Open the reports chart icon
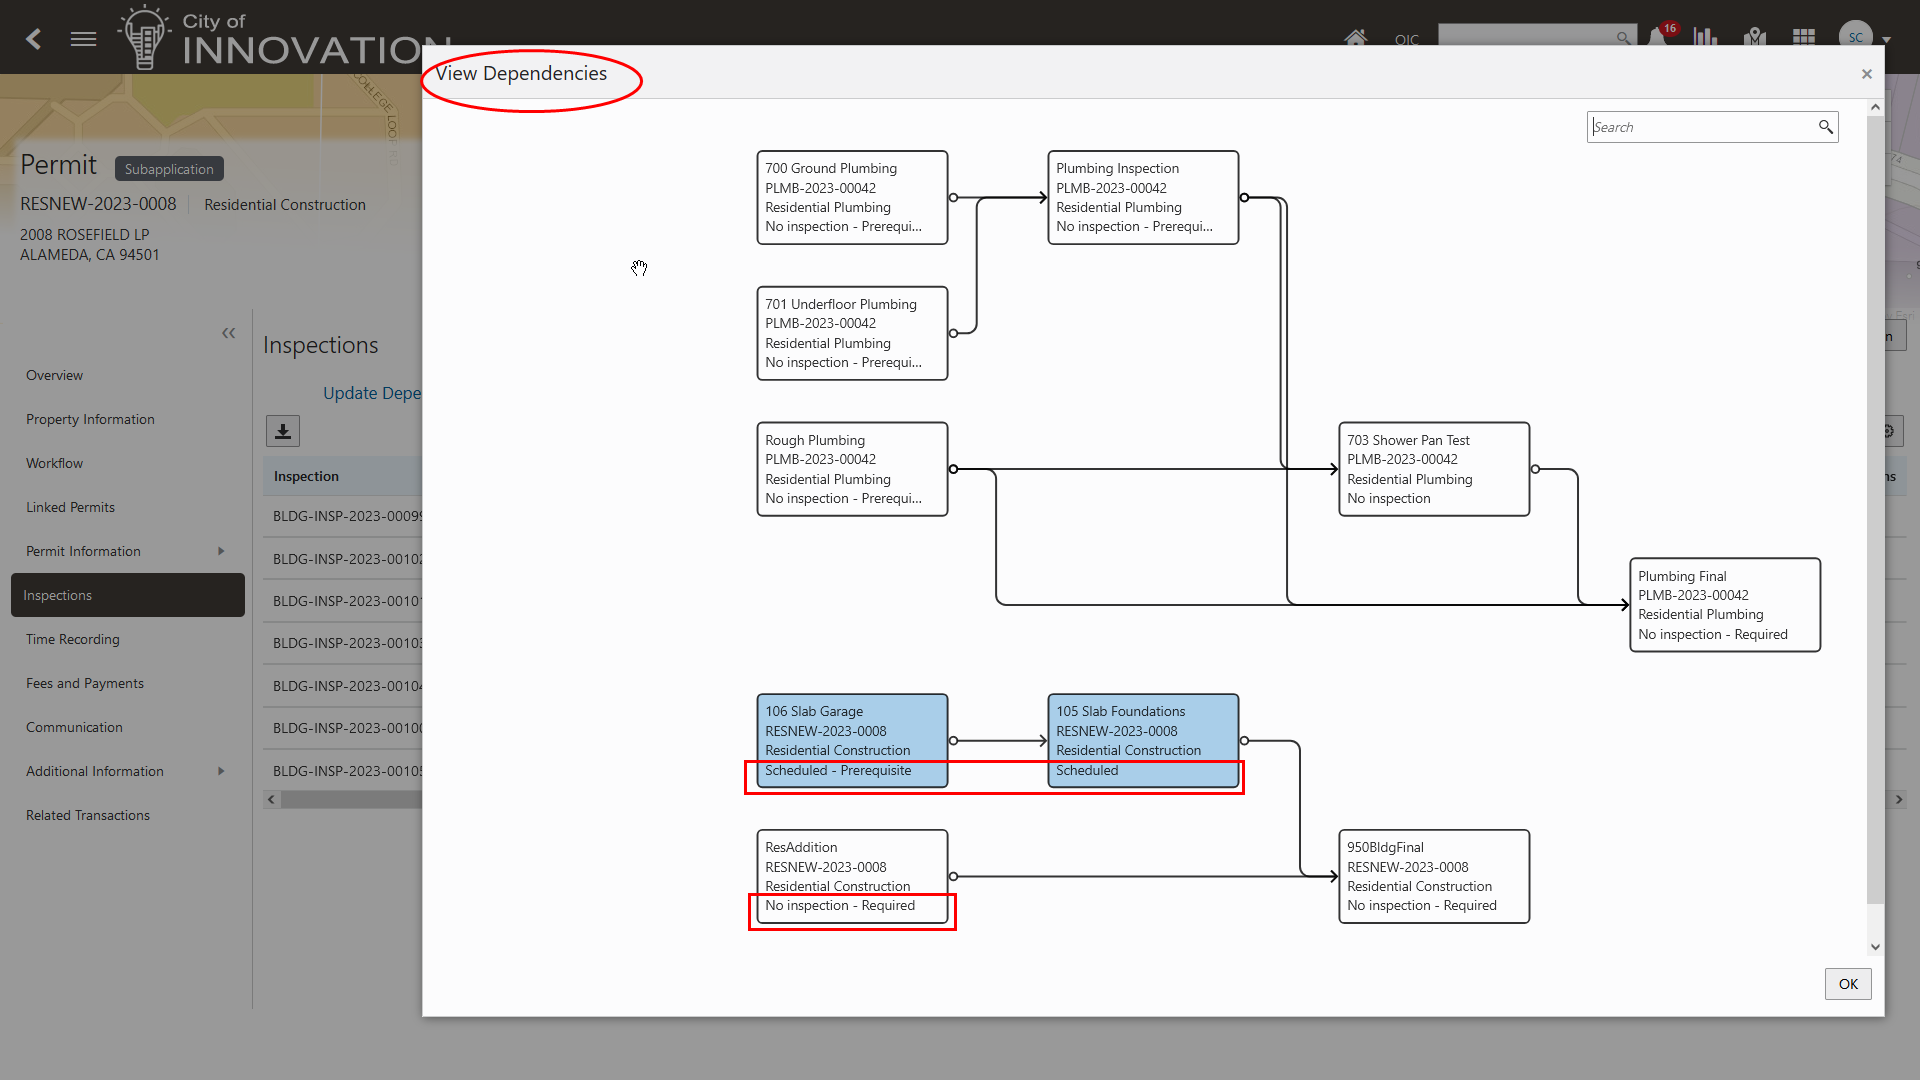The image size is (1920, 1080). [1705, 38]
